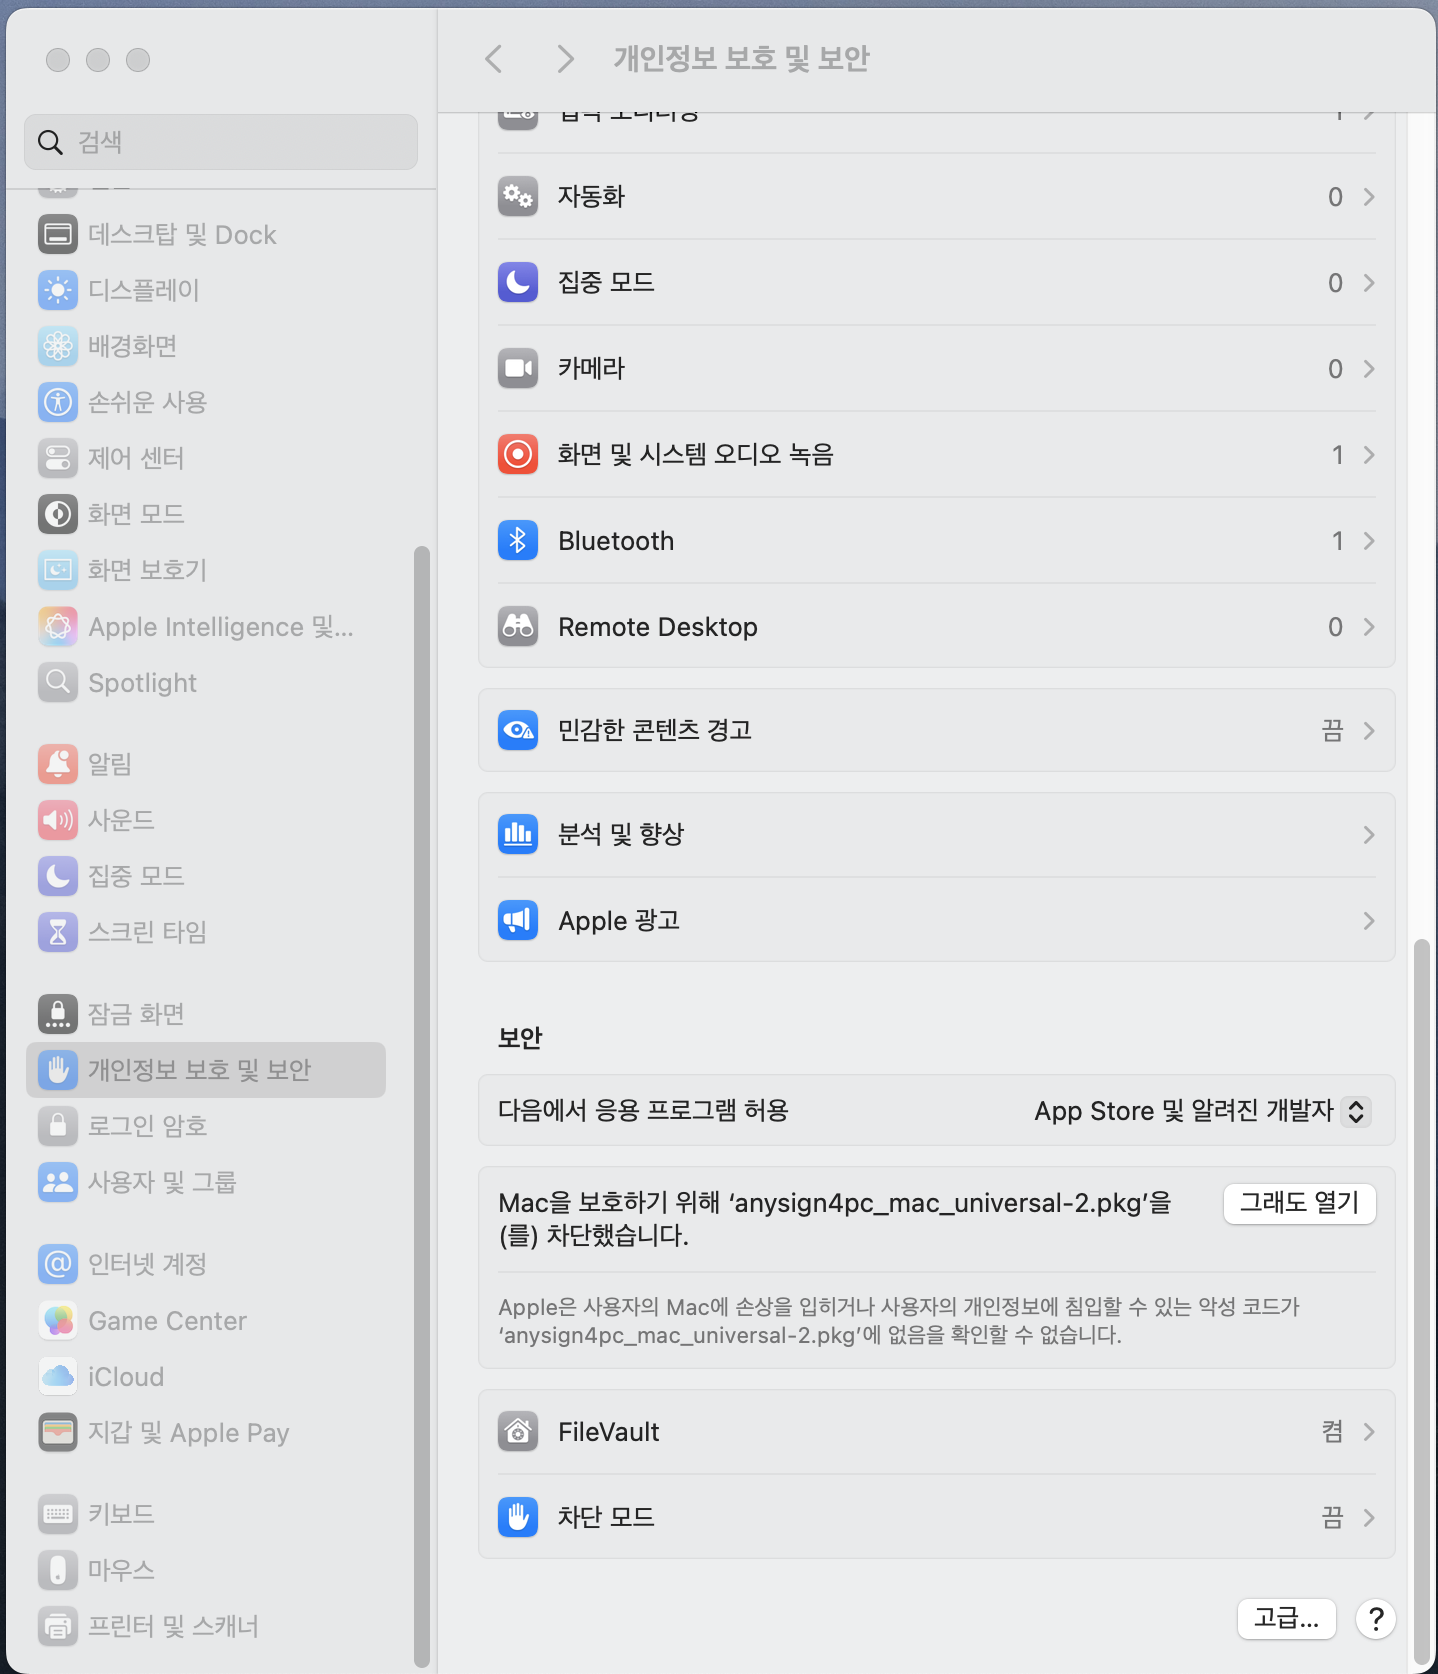Open 프린터 및 스캐너 printer icon
This screenshot has height=1674, width=1438.
pos(58,1627)
